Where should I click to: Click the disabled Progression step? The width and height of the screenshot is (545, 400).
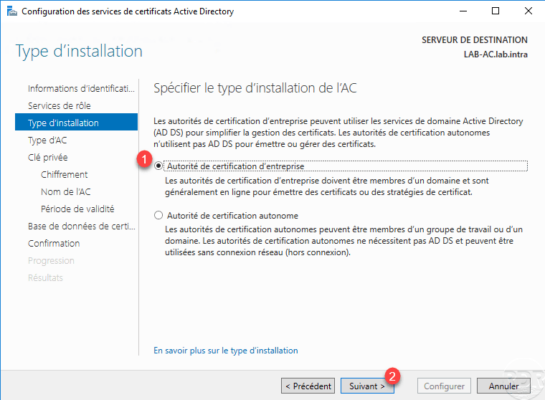(x=51, y=261)
